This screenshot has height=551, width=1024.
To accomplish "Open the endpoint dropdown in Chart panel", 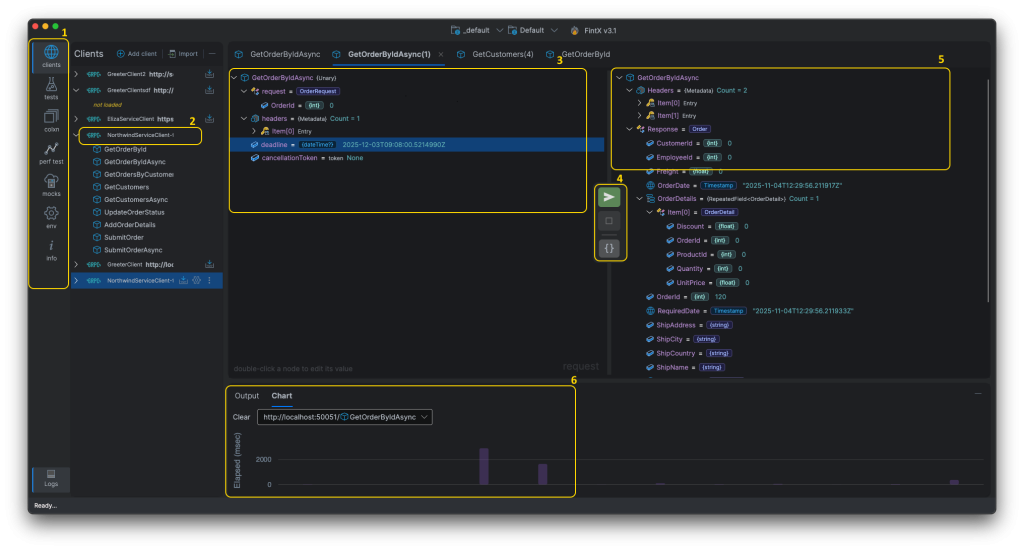I will (344, 416).
